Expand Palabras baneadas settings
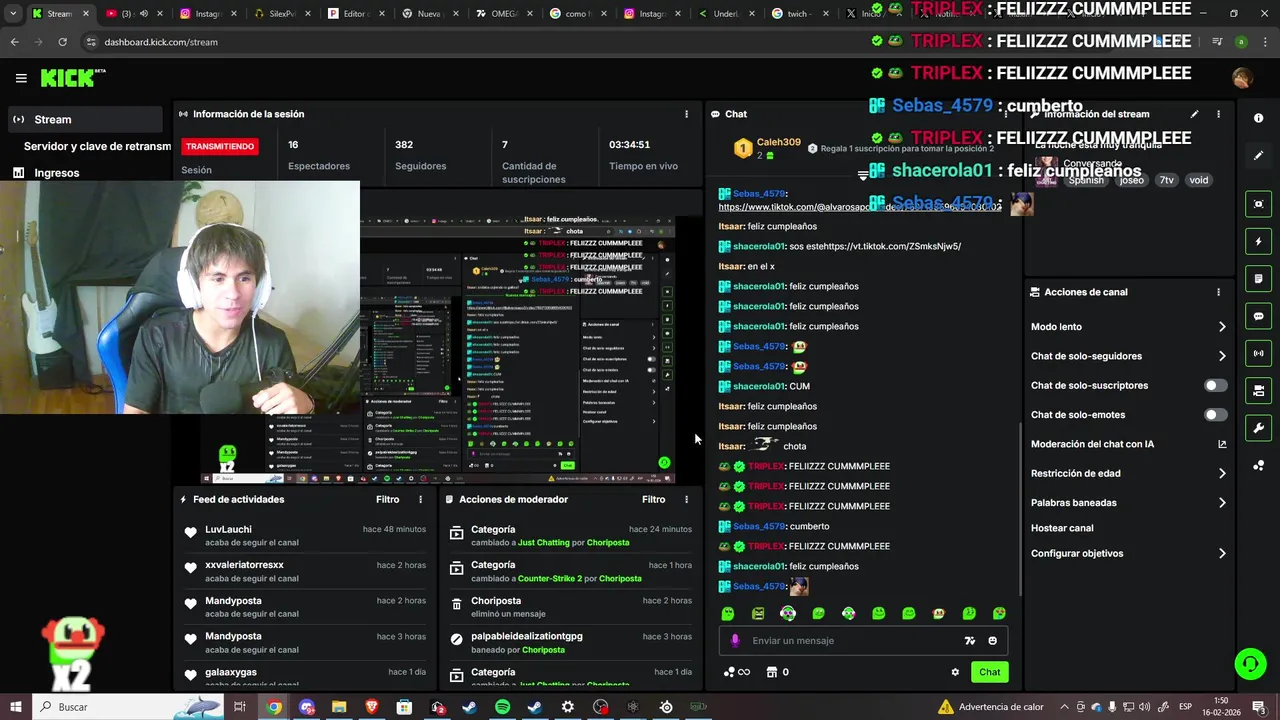The height and width of the screenshot is (720, 1280). tap(1222, 503)
